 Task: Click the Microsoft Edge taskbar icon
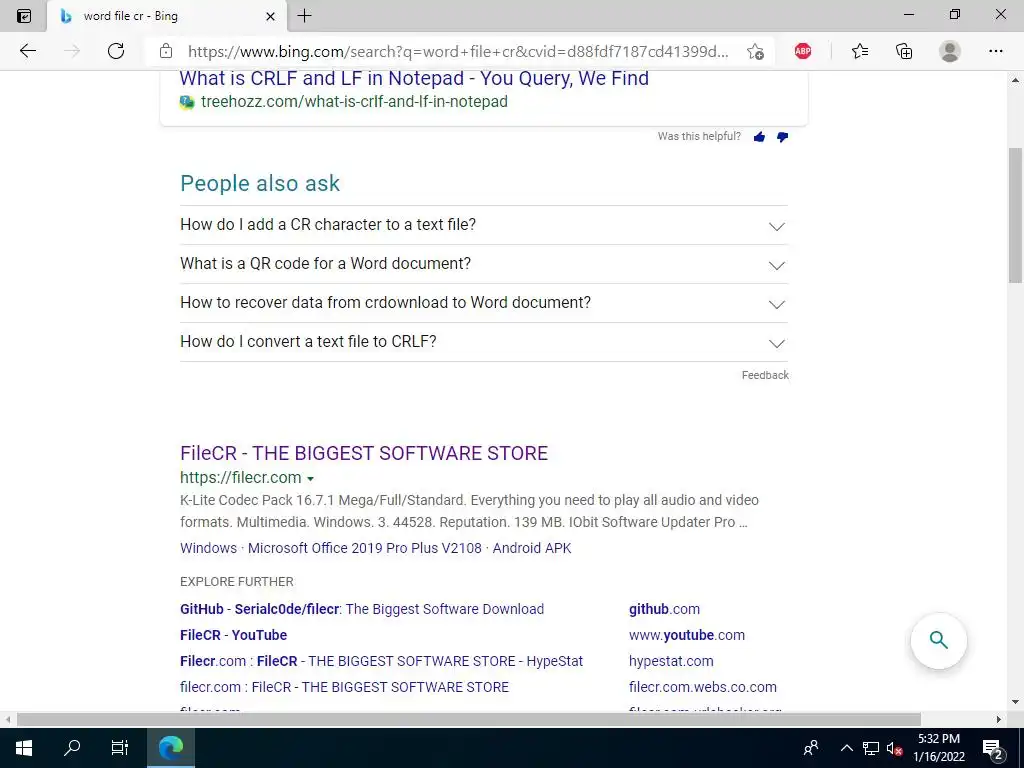pos(170,748)
